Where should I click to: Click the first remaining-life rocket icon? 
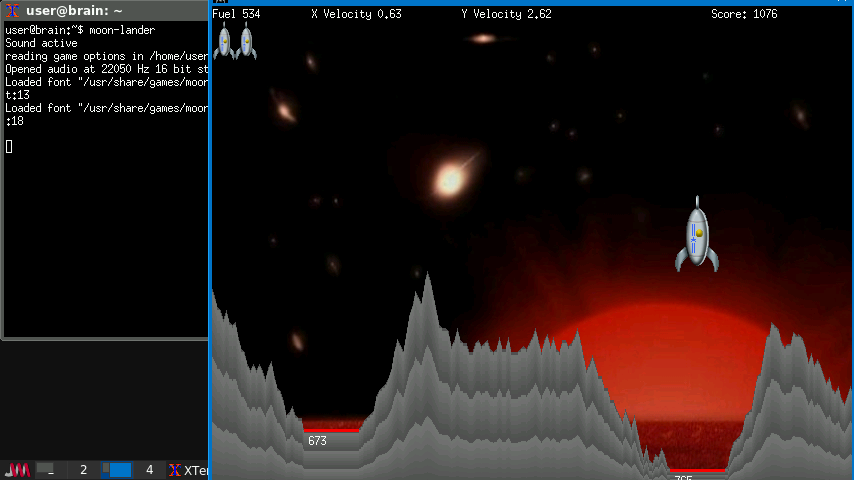pos(224,42)
